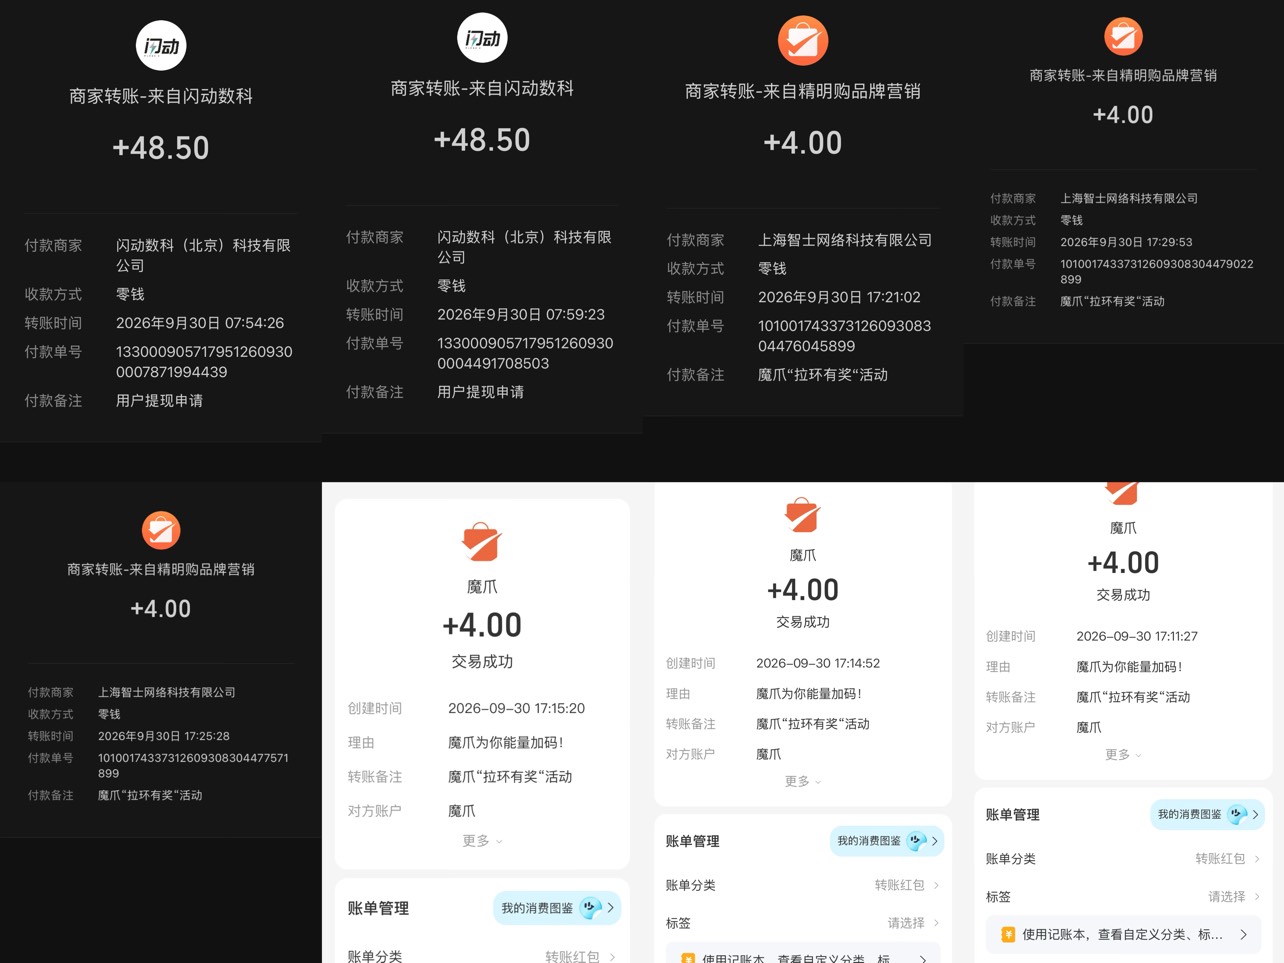This screenshot has height=963, width=1284.
Task: Tap the 魔爪 bag icon in the 17:14:52 bill
Action: click(x=803, y=514)
